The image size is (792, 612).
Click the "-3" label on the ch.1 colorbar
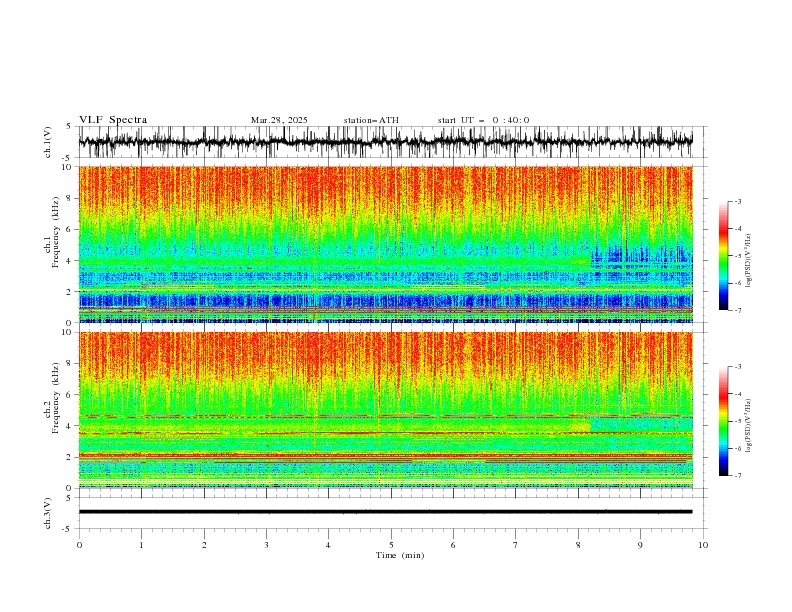pos(737,201)
